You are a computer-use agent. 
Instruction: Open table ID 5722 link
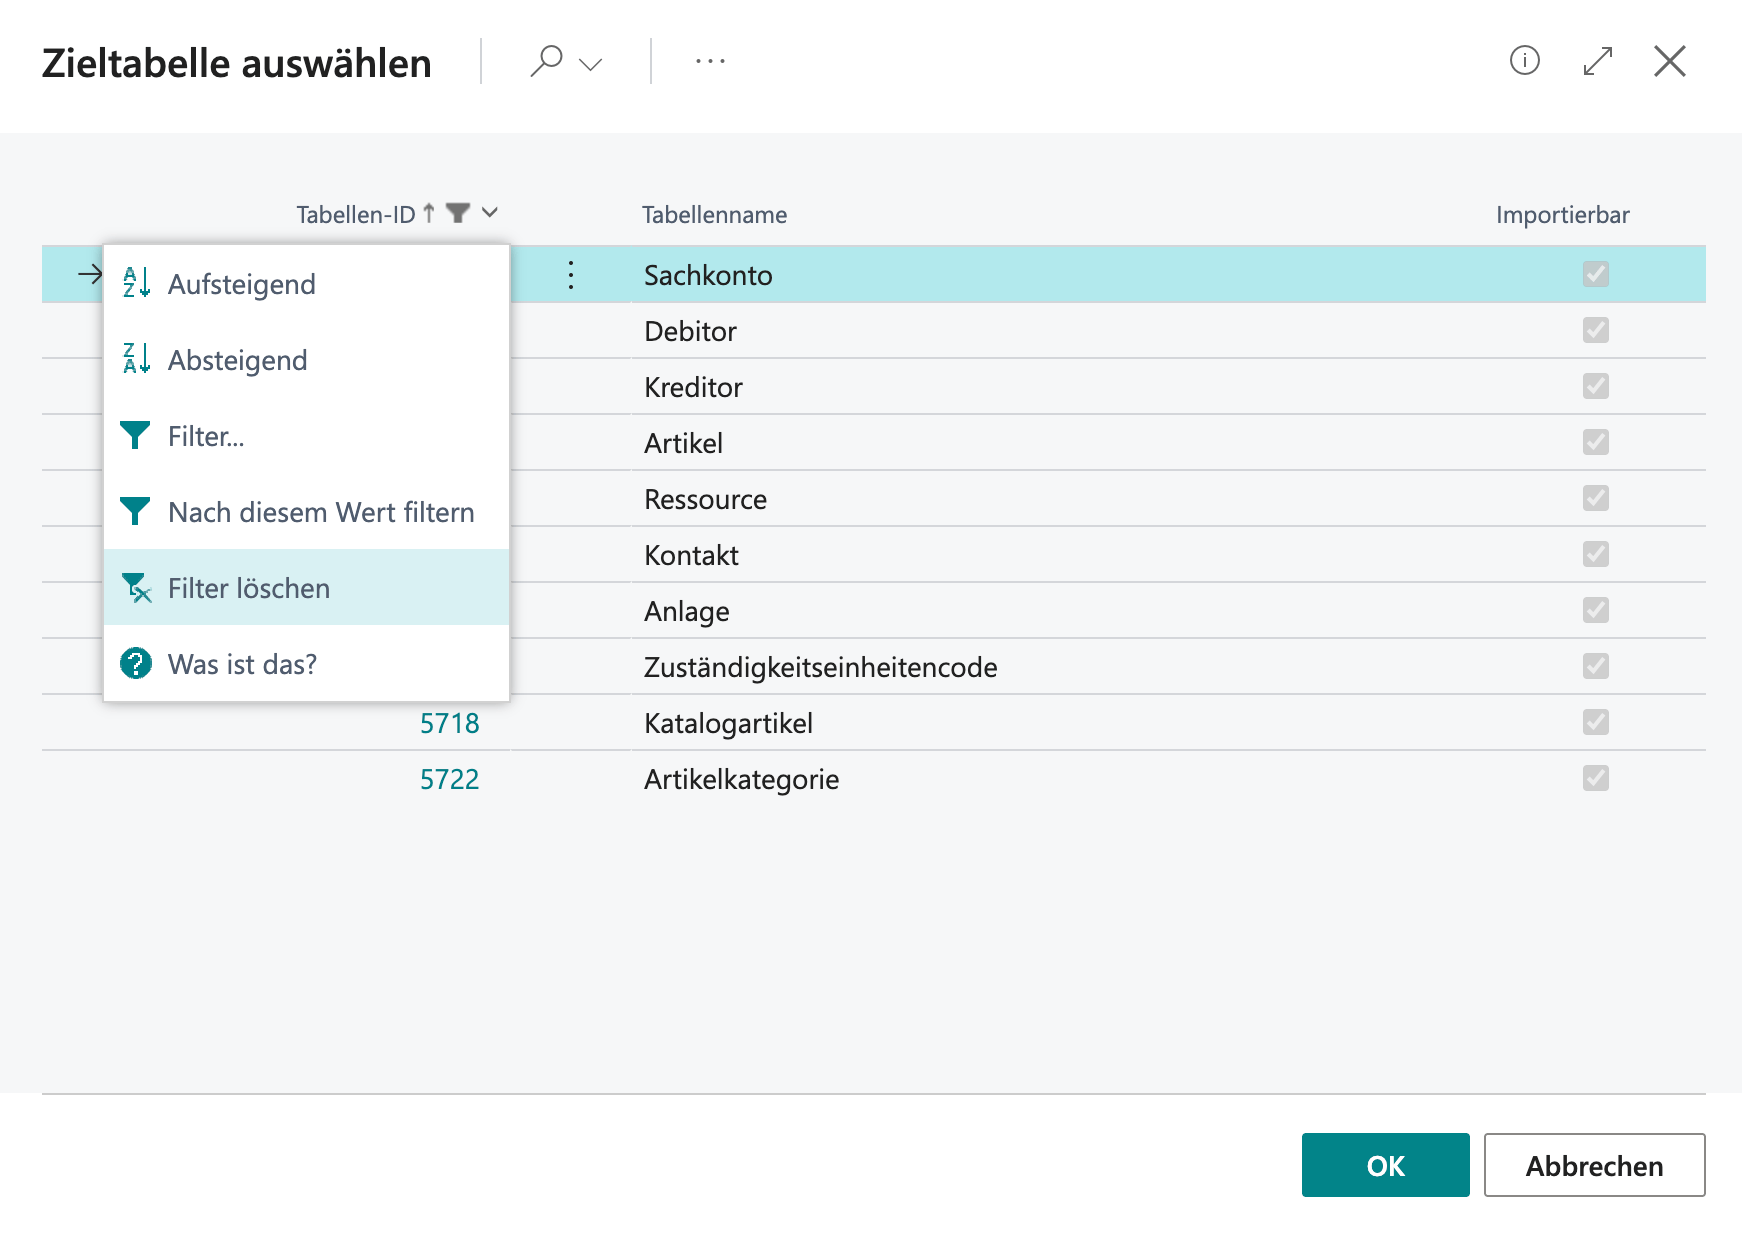click(450, 779)
